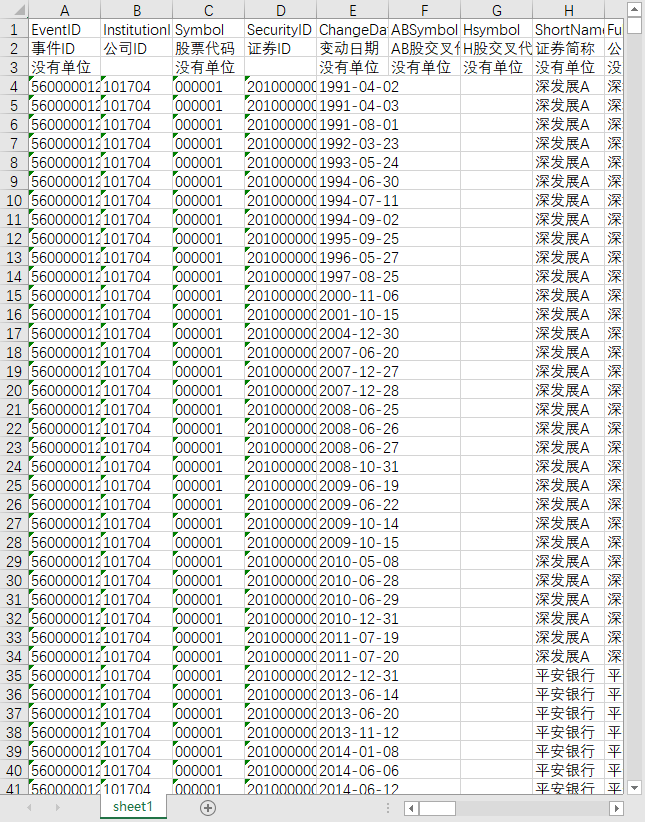This screenshot has height=822, width=645.
Task: Click 101704 cell in row 4
Action: (x=136, y=86)
